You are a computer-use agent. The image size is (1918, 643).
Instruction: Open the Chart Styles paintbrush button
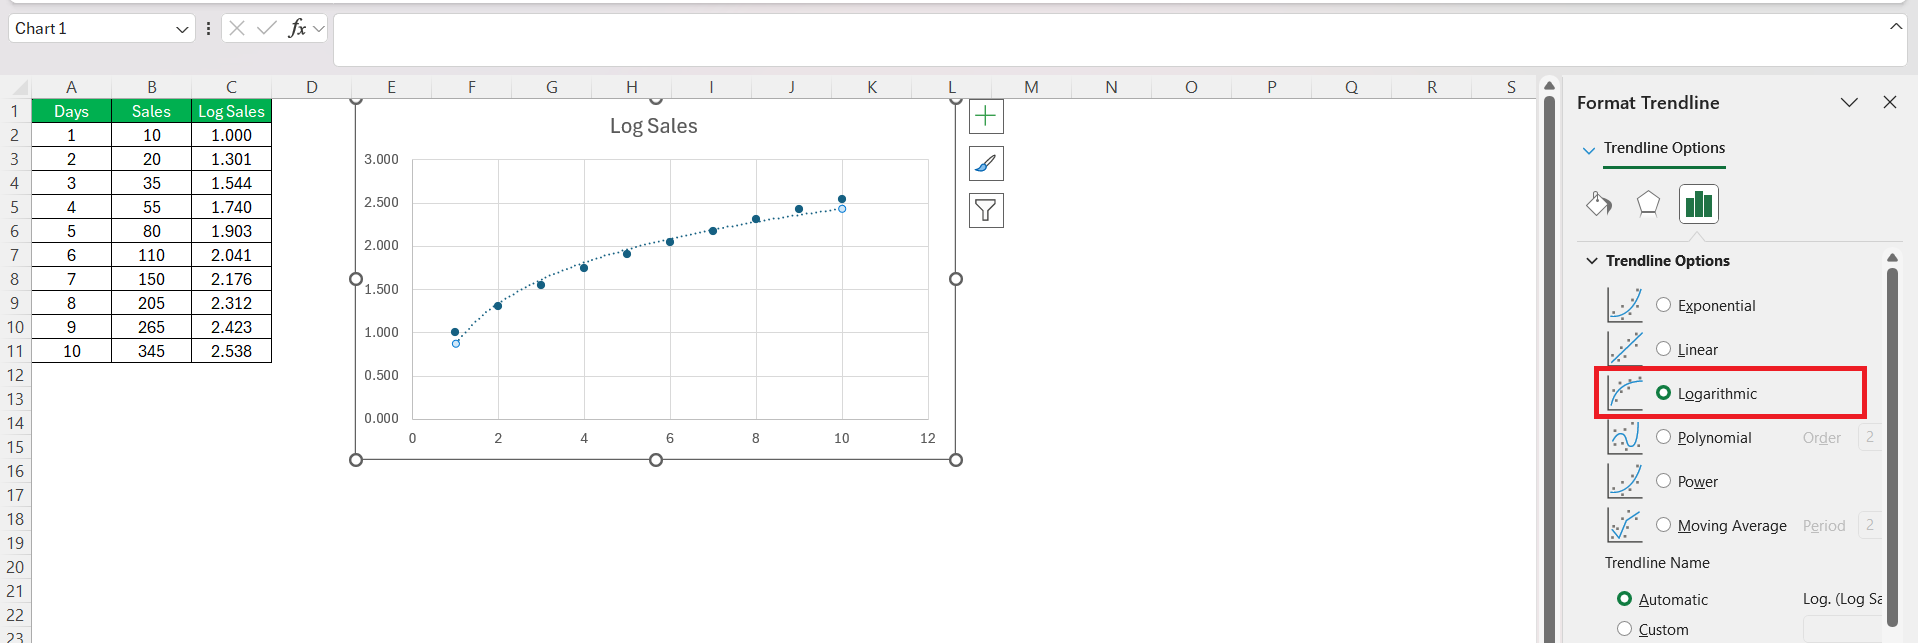click(986, 164)
